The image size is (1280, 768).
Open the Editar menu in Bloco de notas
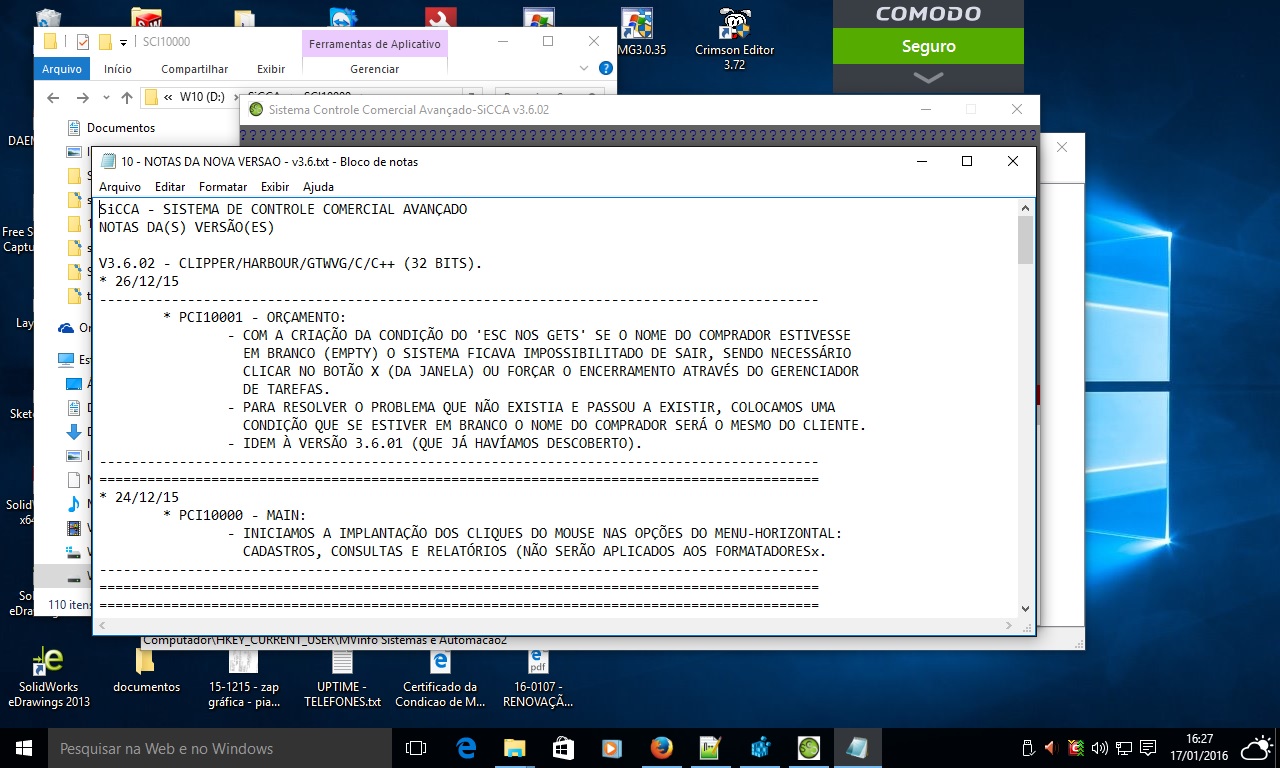pyautogui.click(x=170, y=187)
